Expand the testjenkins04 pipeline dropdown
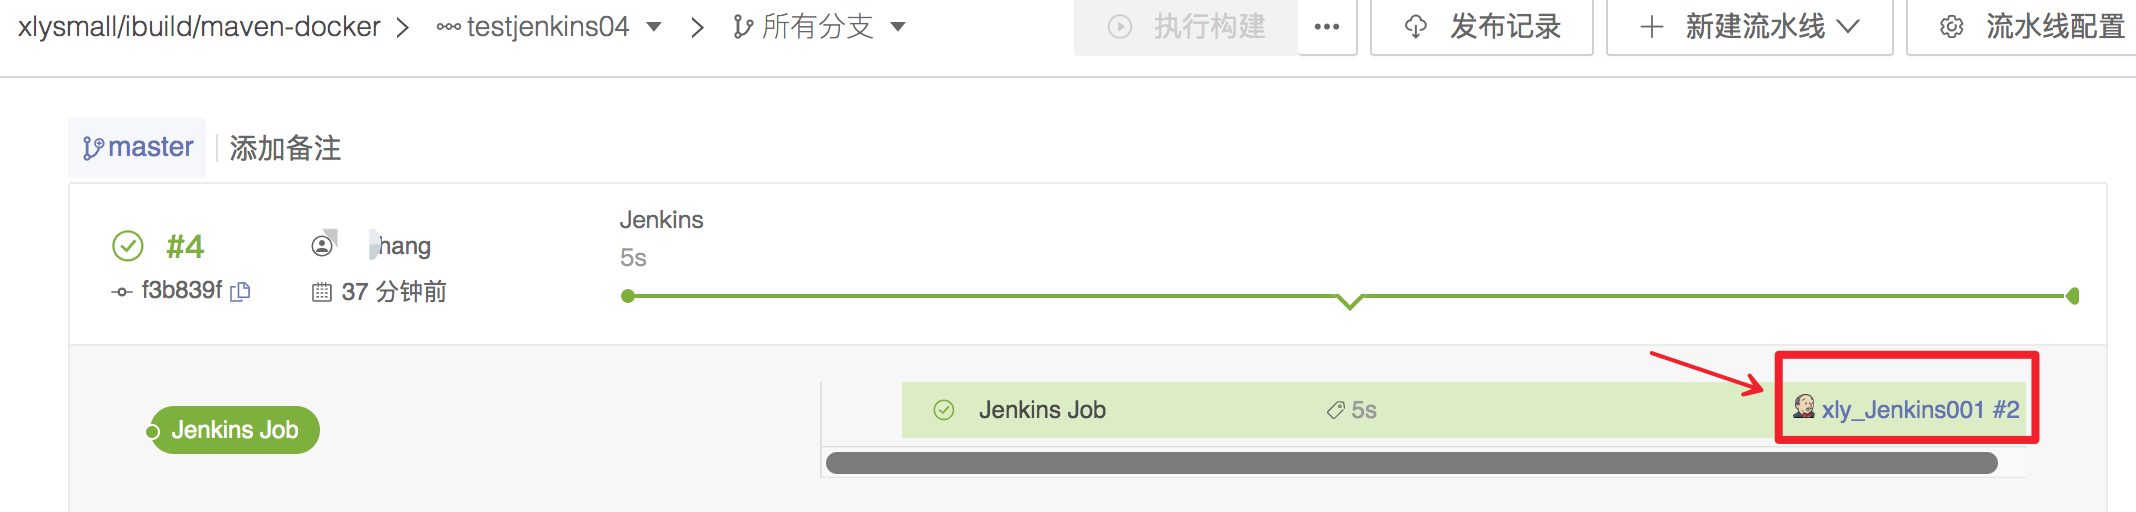 pos(654,27)
